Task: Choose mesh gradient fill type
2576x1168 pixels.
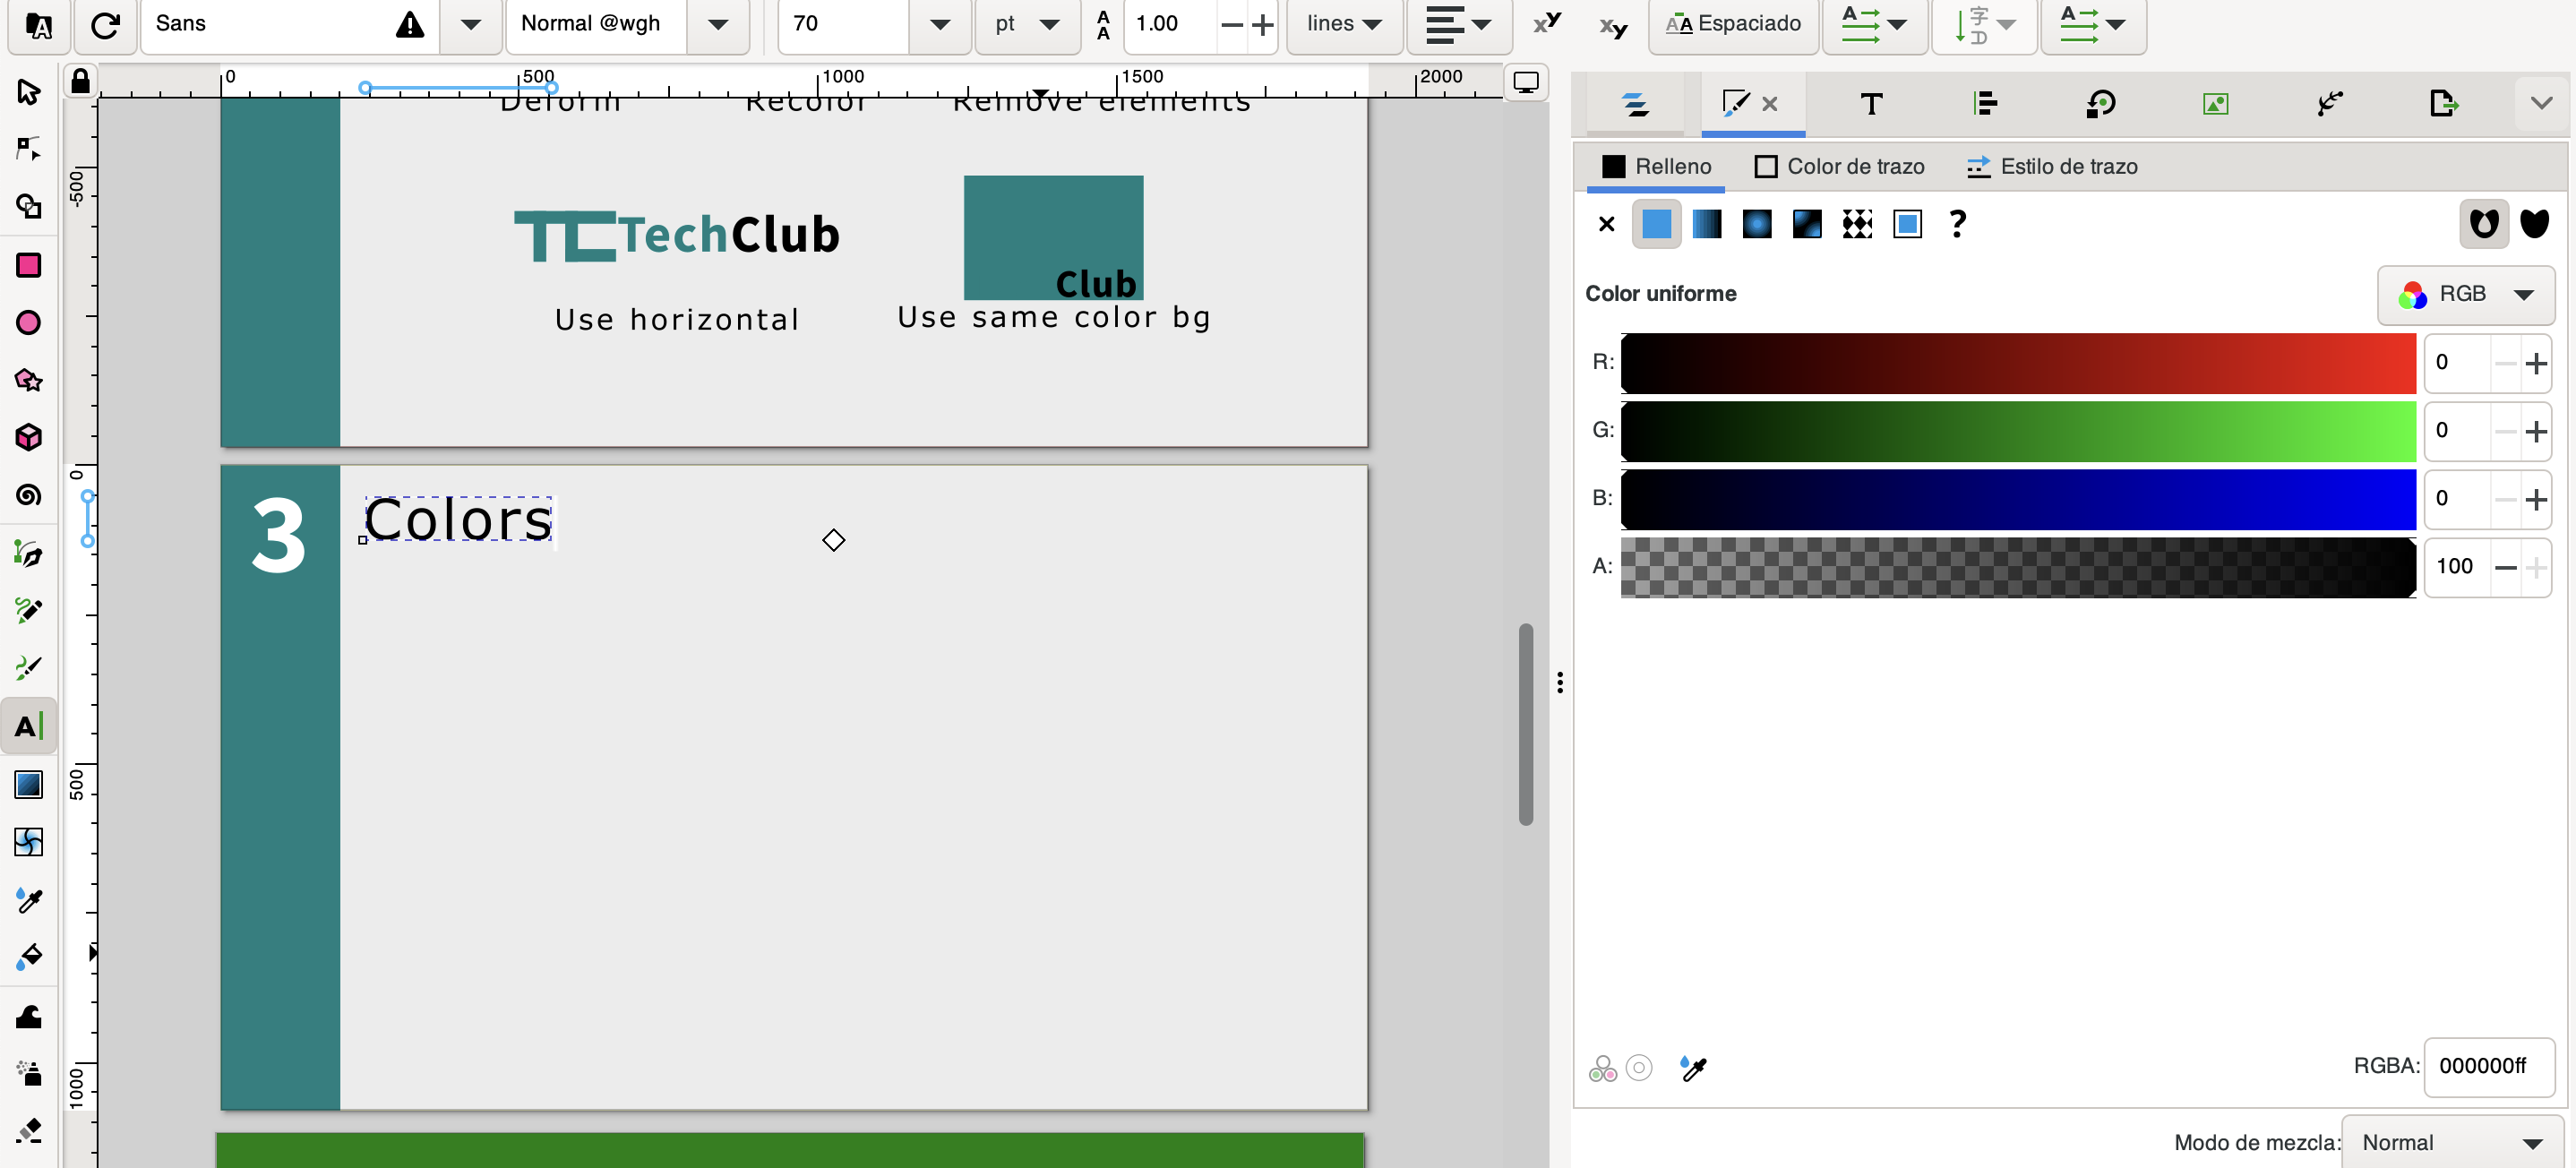Action: tap(1807, 224)
